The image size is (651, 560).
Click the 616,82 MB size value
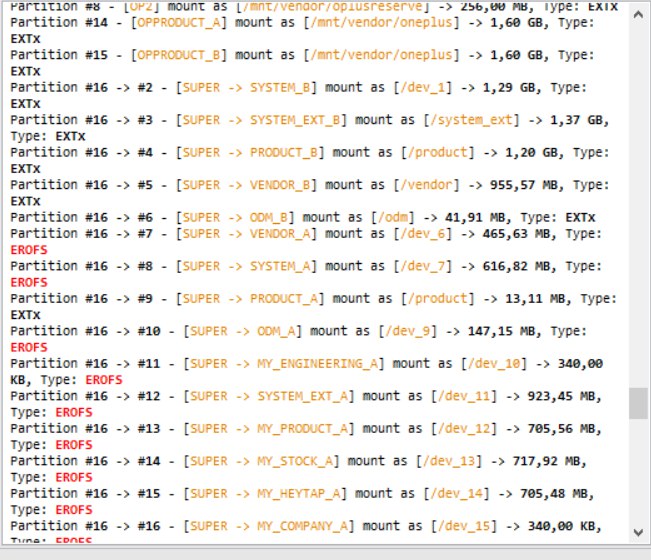tap(517, 266)
